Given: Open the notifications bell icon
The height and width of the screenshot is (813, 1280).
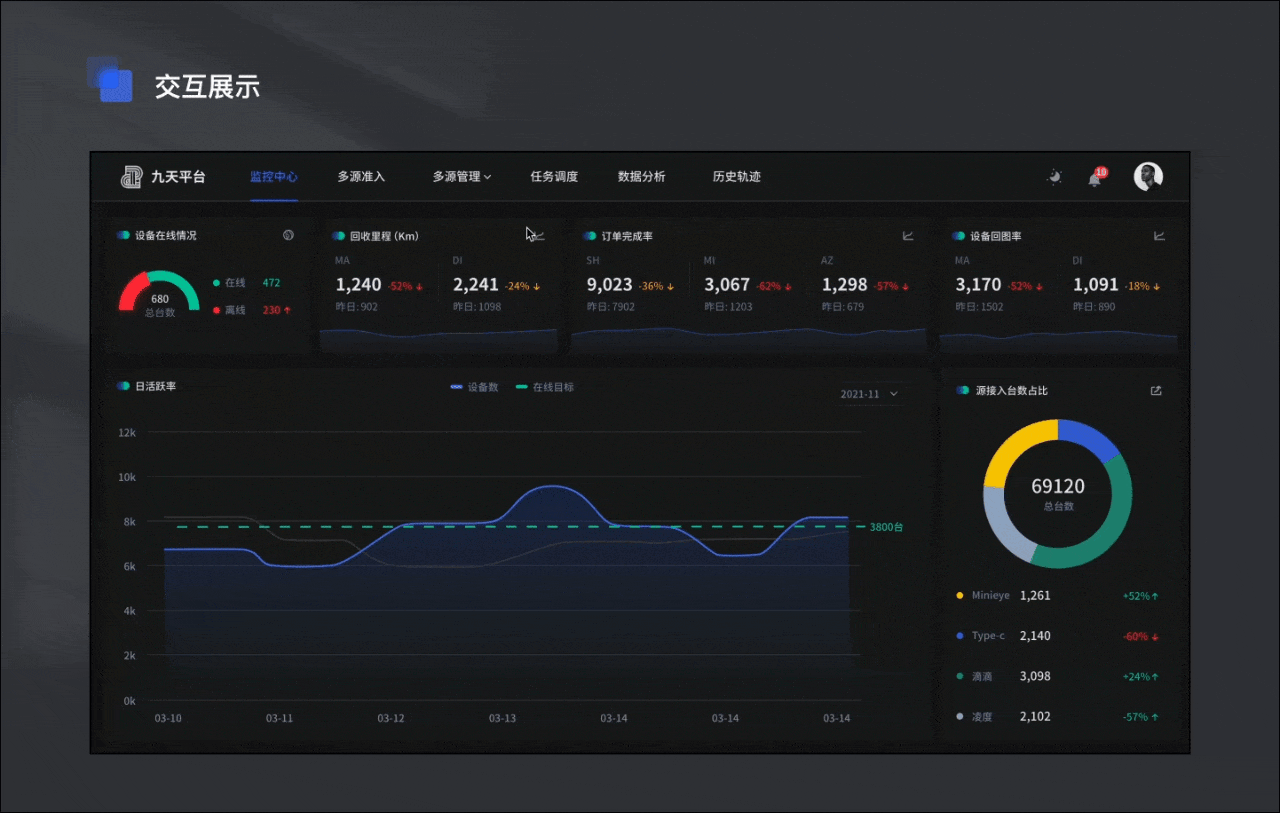Looking at the screenshot, I should point(1095,179).
